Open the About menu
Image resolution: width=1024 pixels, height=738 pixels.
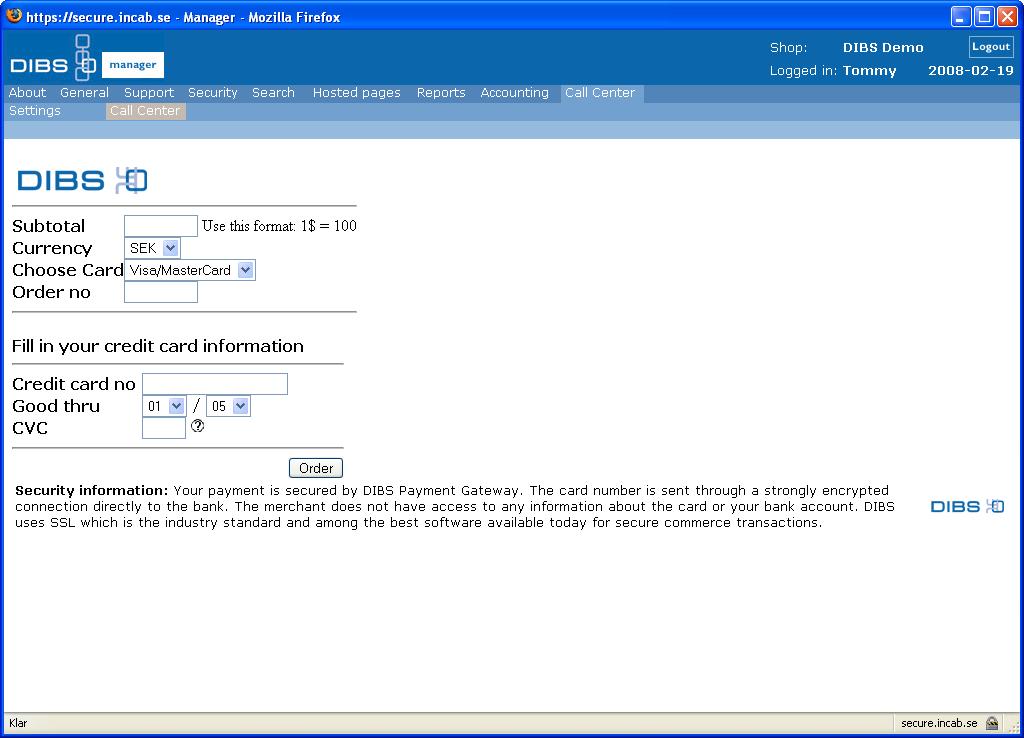[27, 93]
